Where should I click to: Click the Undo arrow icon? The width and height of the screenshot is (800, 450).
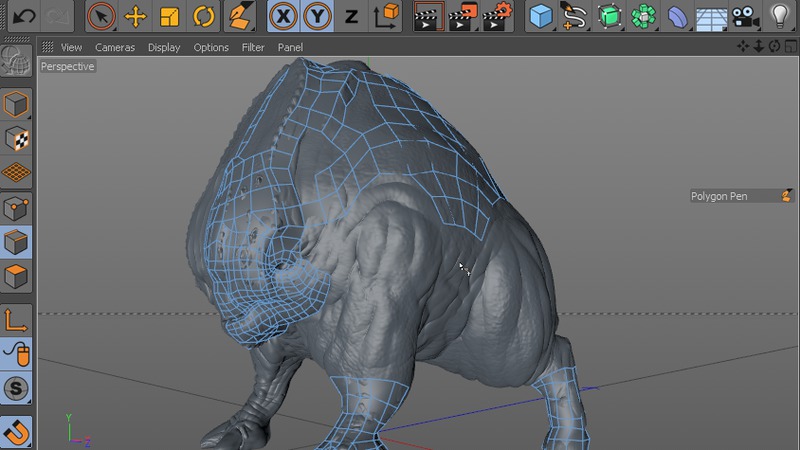point(25,16)
